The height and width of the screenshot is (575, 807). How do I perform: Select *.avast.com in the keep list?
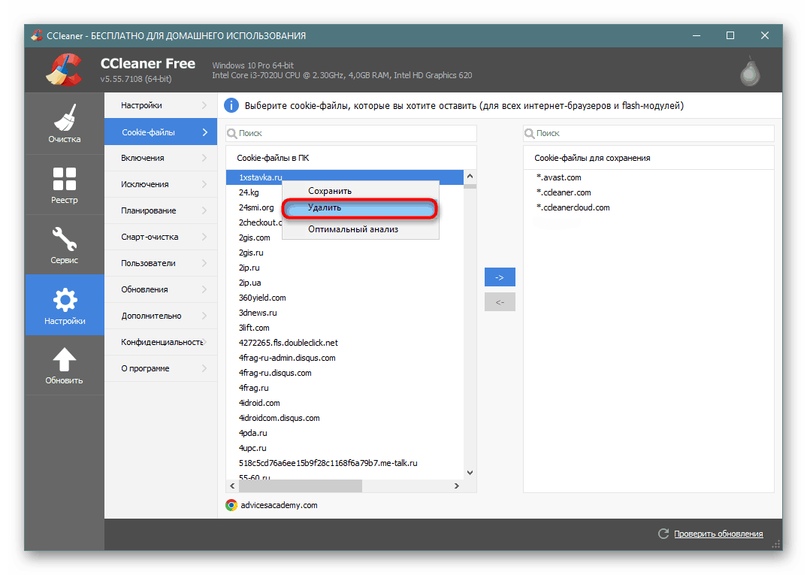pyautogui.click(x=558, y=178)
